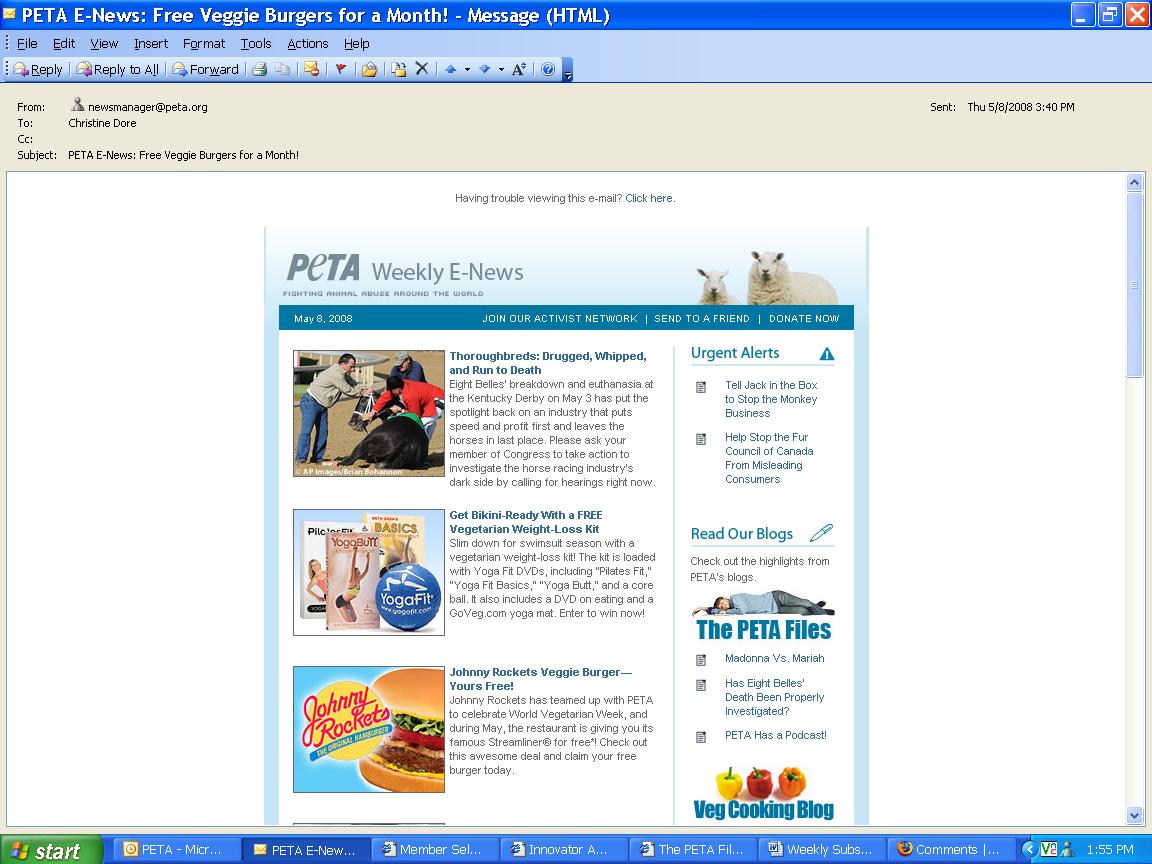Open the 'Donate Now' link in the newsletter

click(x=804, y=318)
